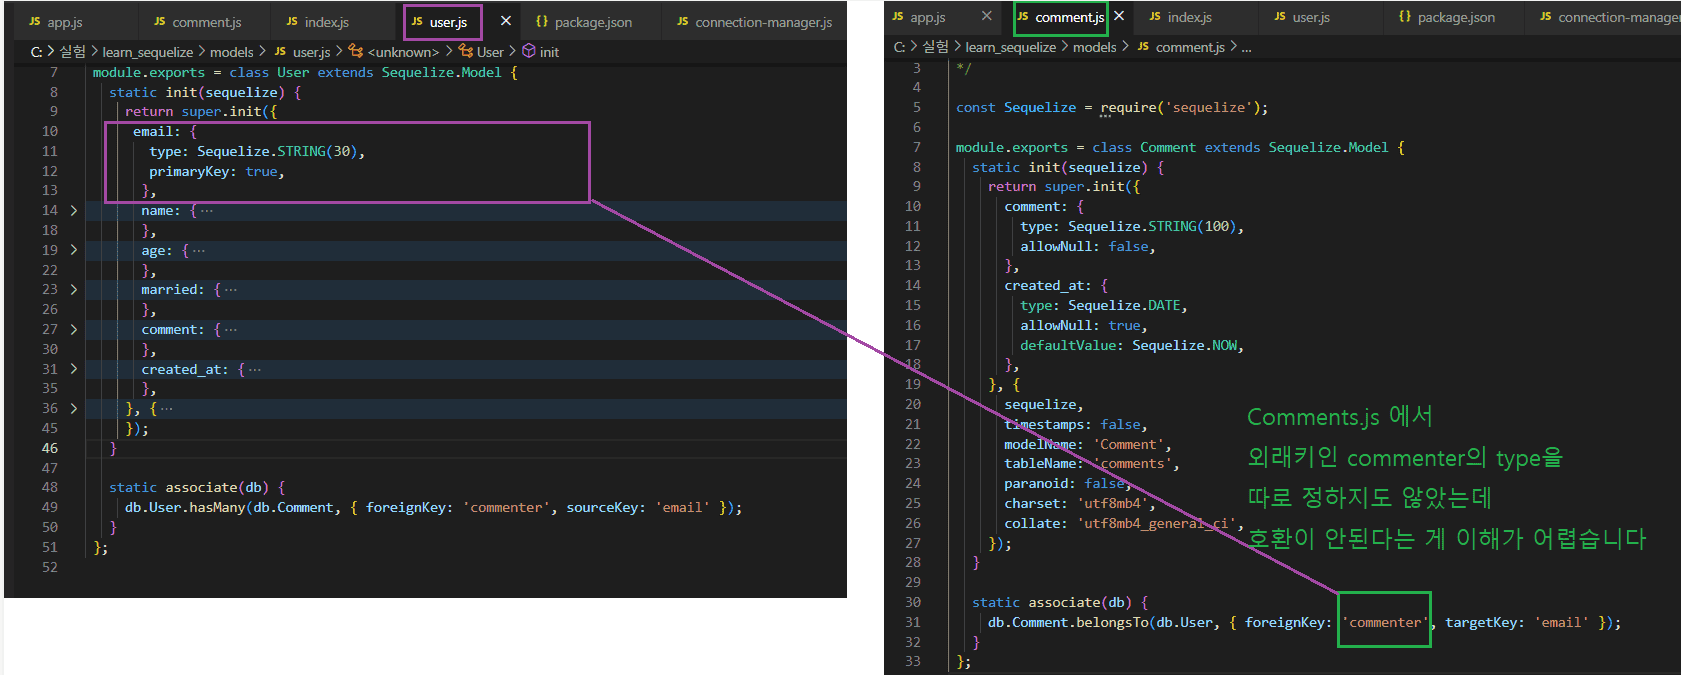
Task: Click comment.js file breadcrumb
Action: click(x=1190, y=47)
